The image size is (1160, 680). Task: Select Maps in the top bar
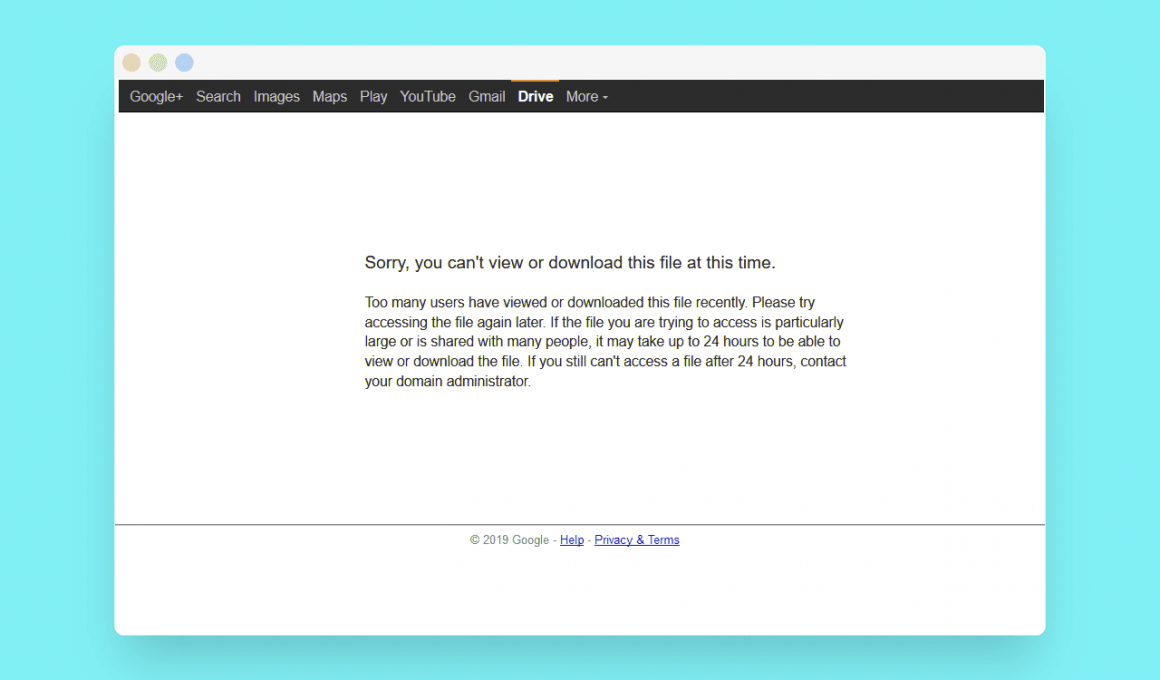pos(329,96)
